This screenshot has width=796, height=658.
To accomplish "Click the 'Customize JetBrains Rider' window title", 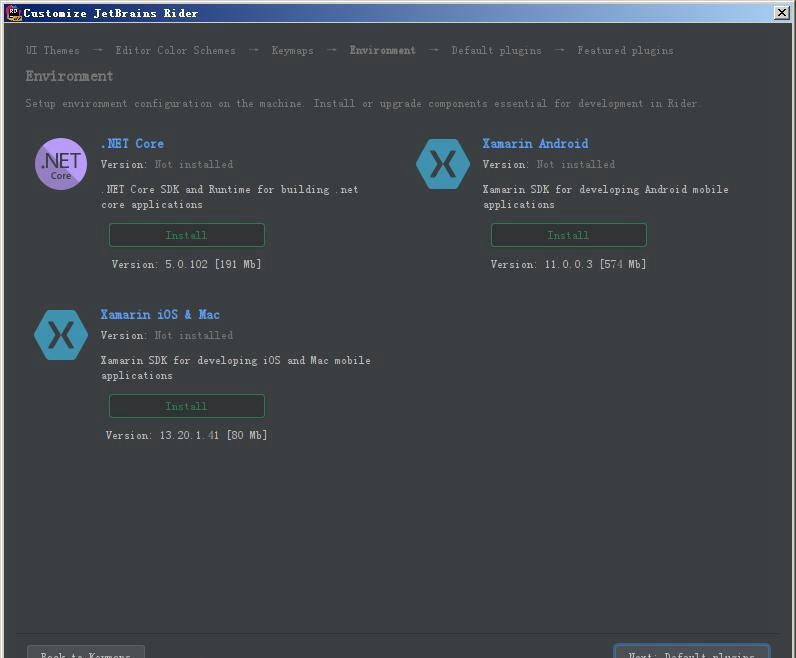I will (x=111, y=13).
